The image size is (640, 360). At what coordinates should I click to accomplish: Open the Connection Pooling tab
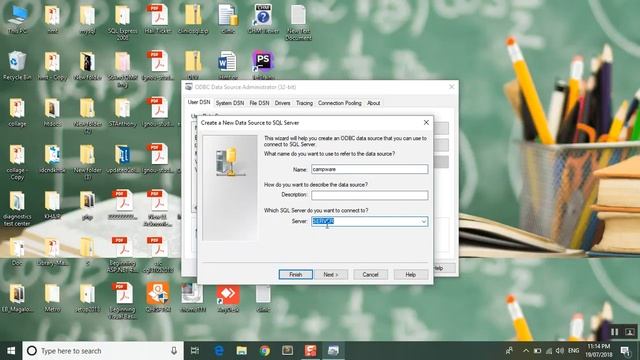340,103
